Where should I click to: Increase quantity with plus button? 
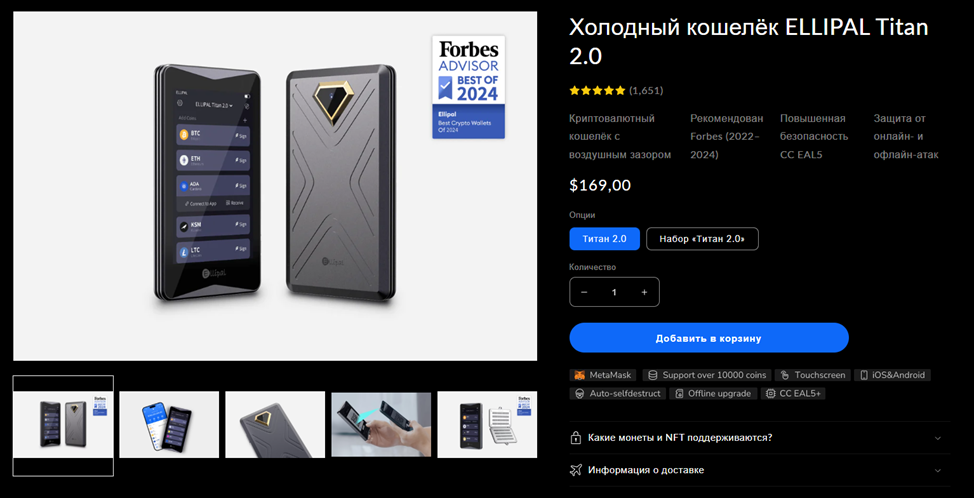[x=644, y=292]
